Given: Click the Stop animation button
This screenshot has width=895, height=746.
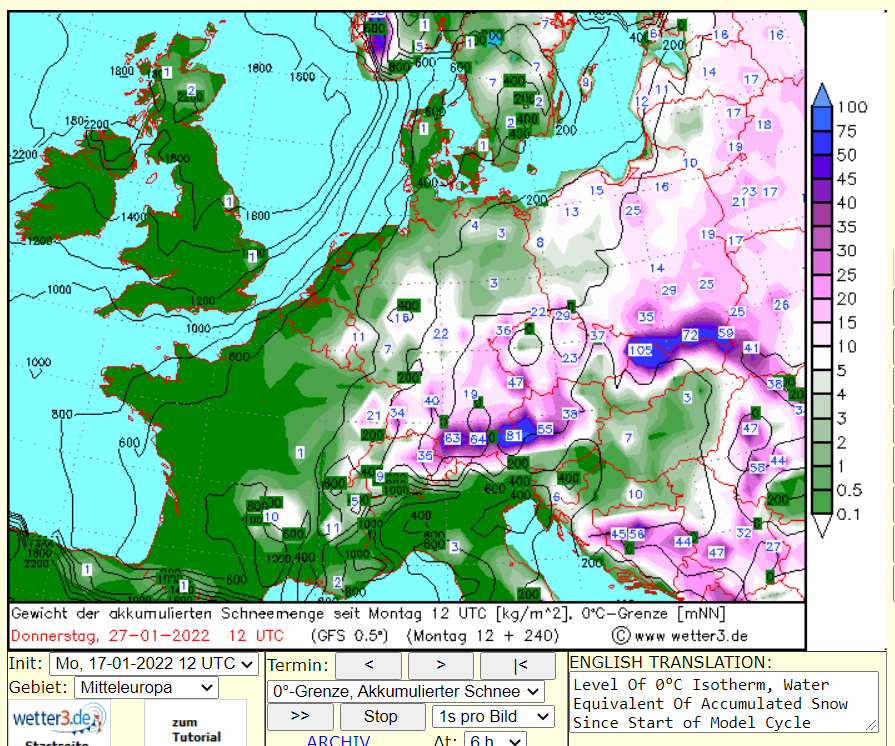Looking at the screenshot, I should point(381,716).
